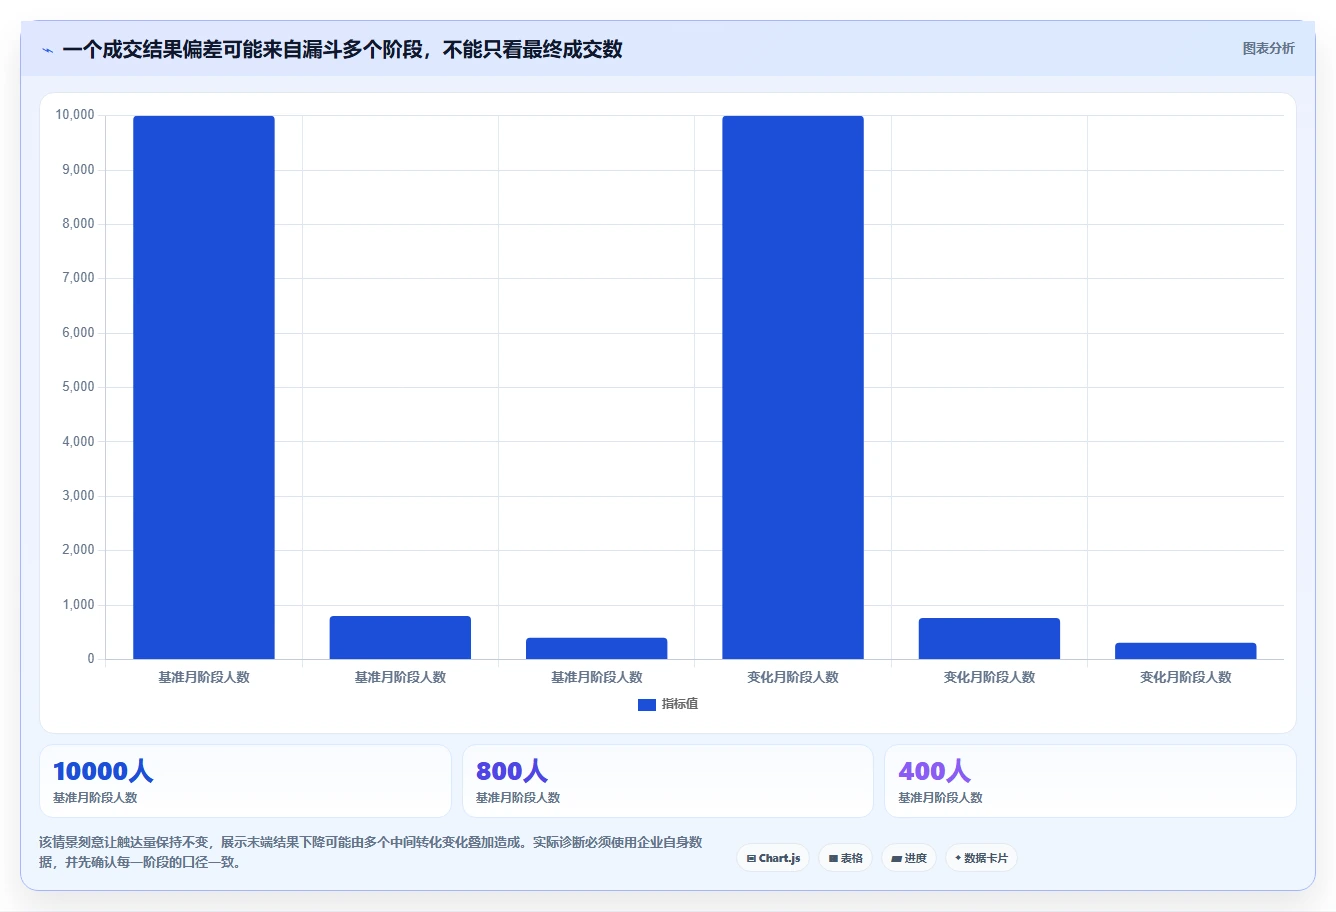Click the 基准月 bar reaching 10,000
Viewport: 1336px width, 912px height.
click(204, 387)
